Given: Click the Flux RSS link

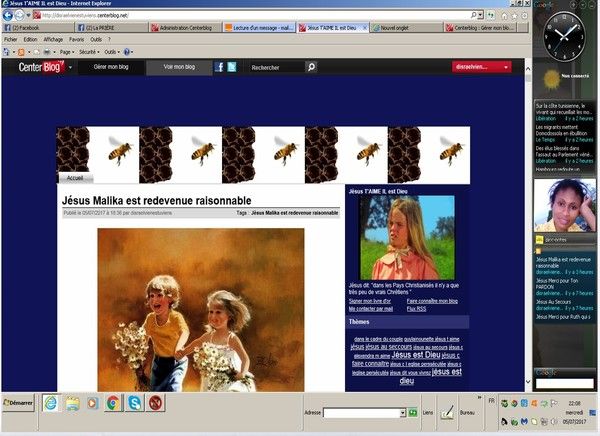Looking at the screenshot, I should tap(416, 309).
